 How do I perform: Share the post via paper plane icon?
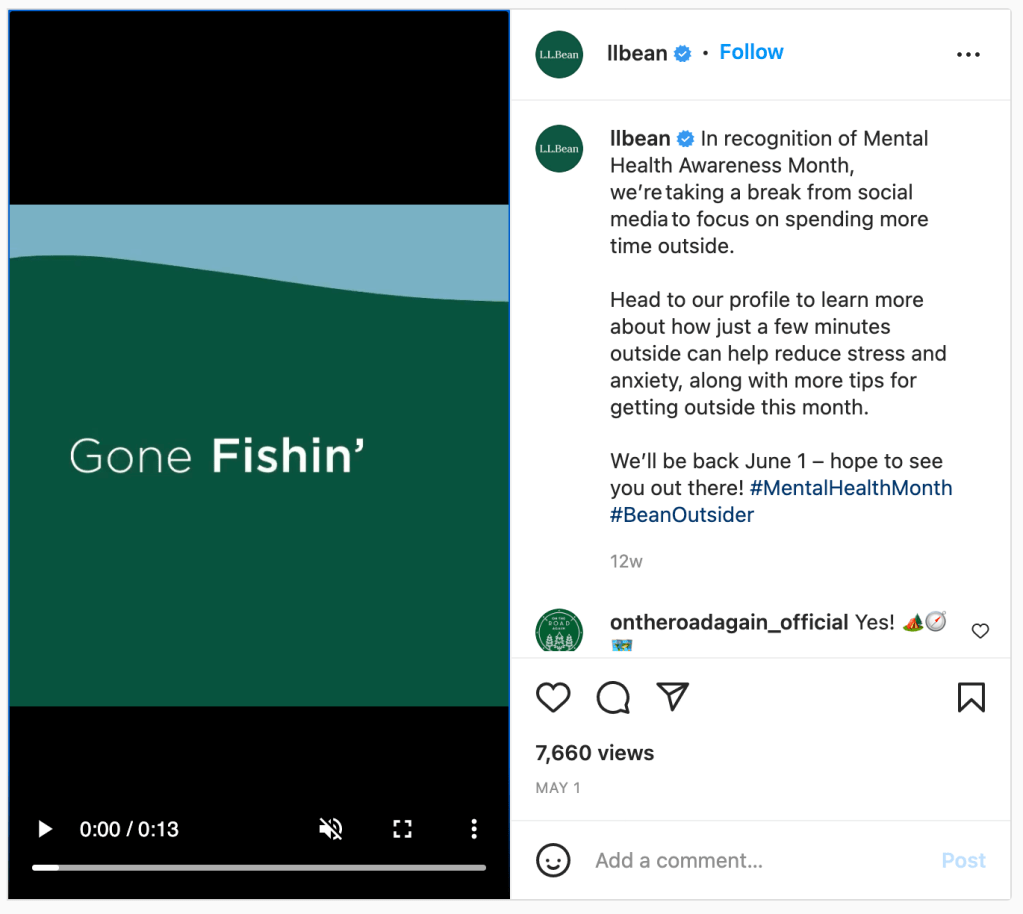[673, 697]
